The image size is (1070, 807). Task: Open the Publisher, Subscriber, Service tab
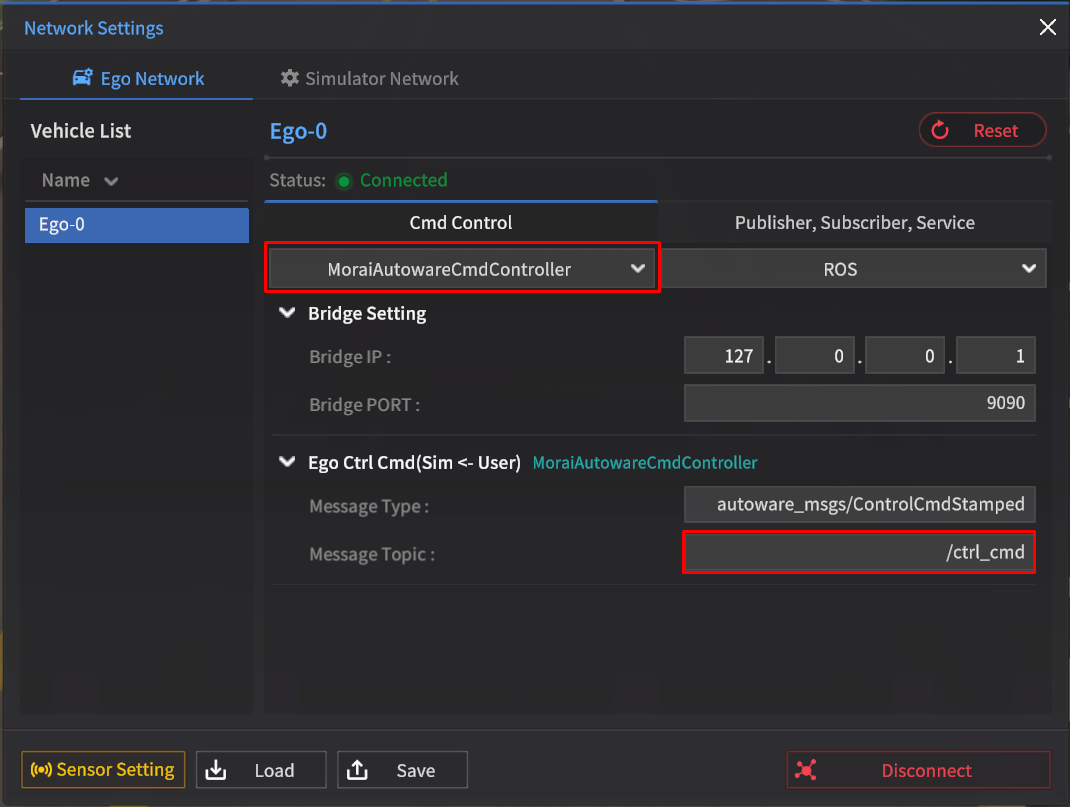(854, 222)
